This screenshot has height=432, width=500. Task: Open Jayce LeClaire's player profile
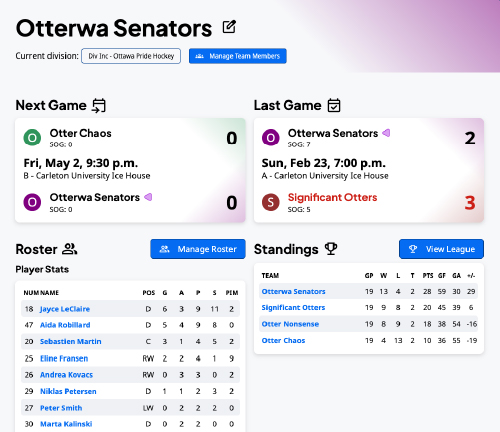coord(65,309)
